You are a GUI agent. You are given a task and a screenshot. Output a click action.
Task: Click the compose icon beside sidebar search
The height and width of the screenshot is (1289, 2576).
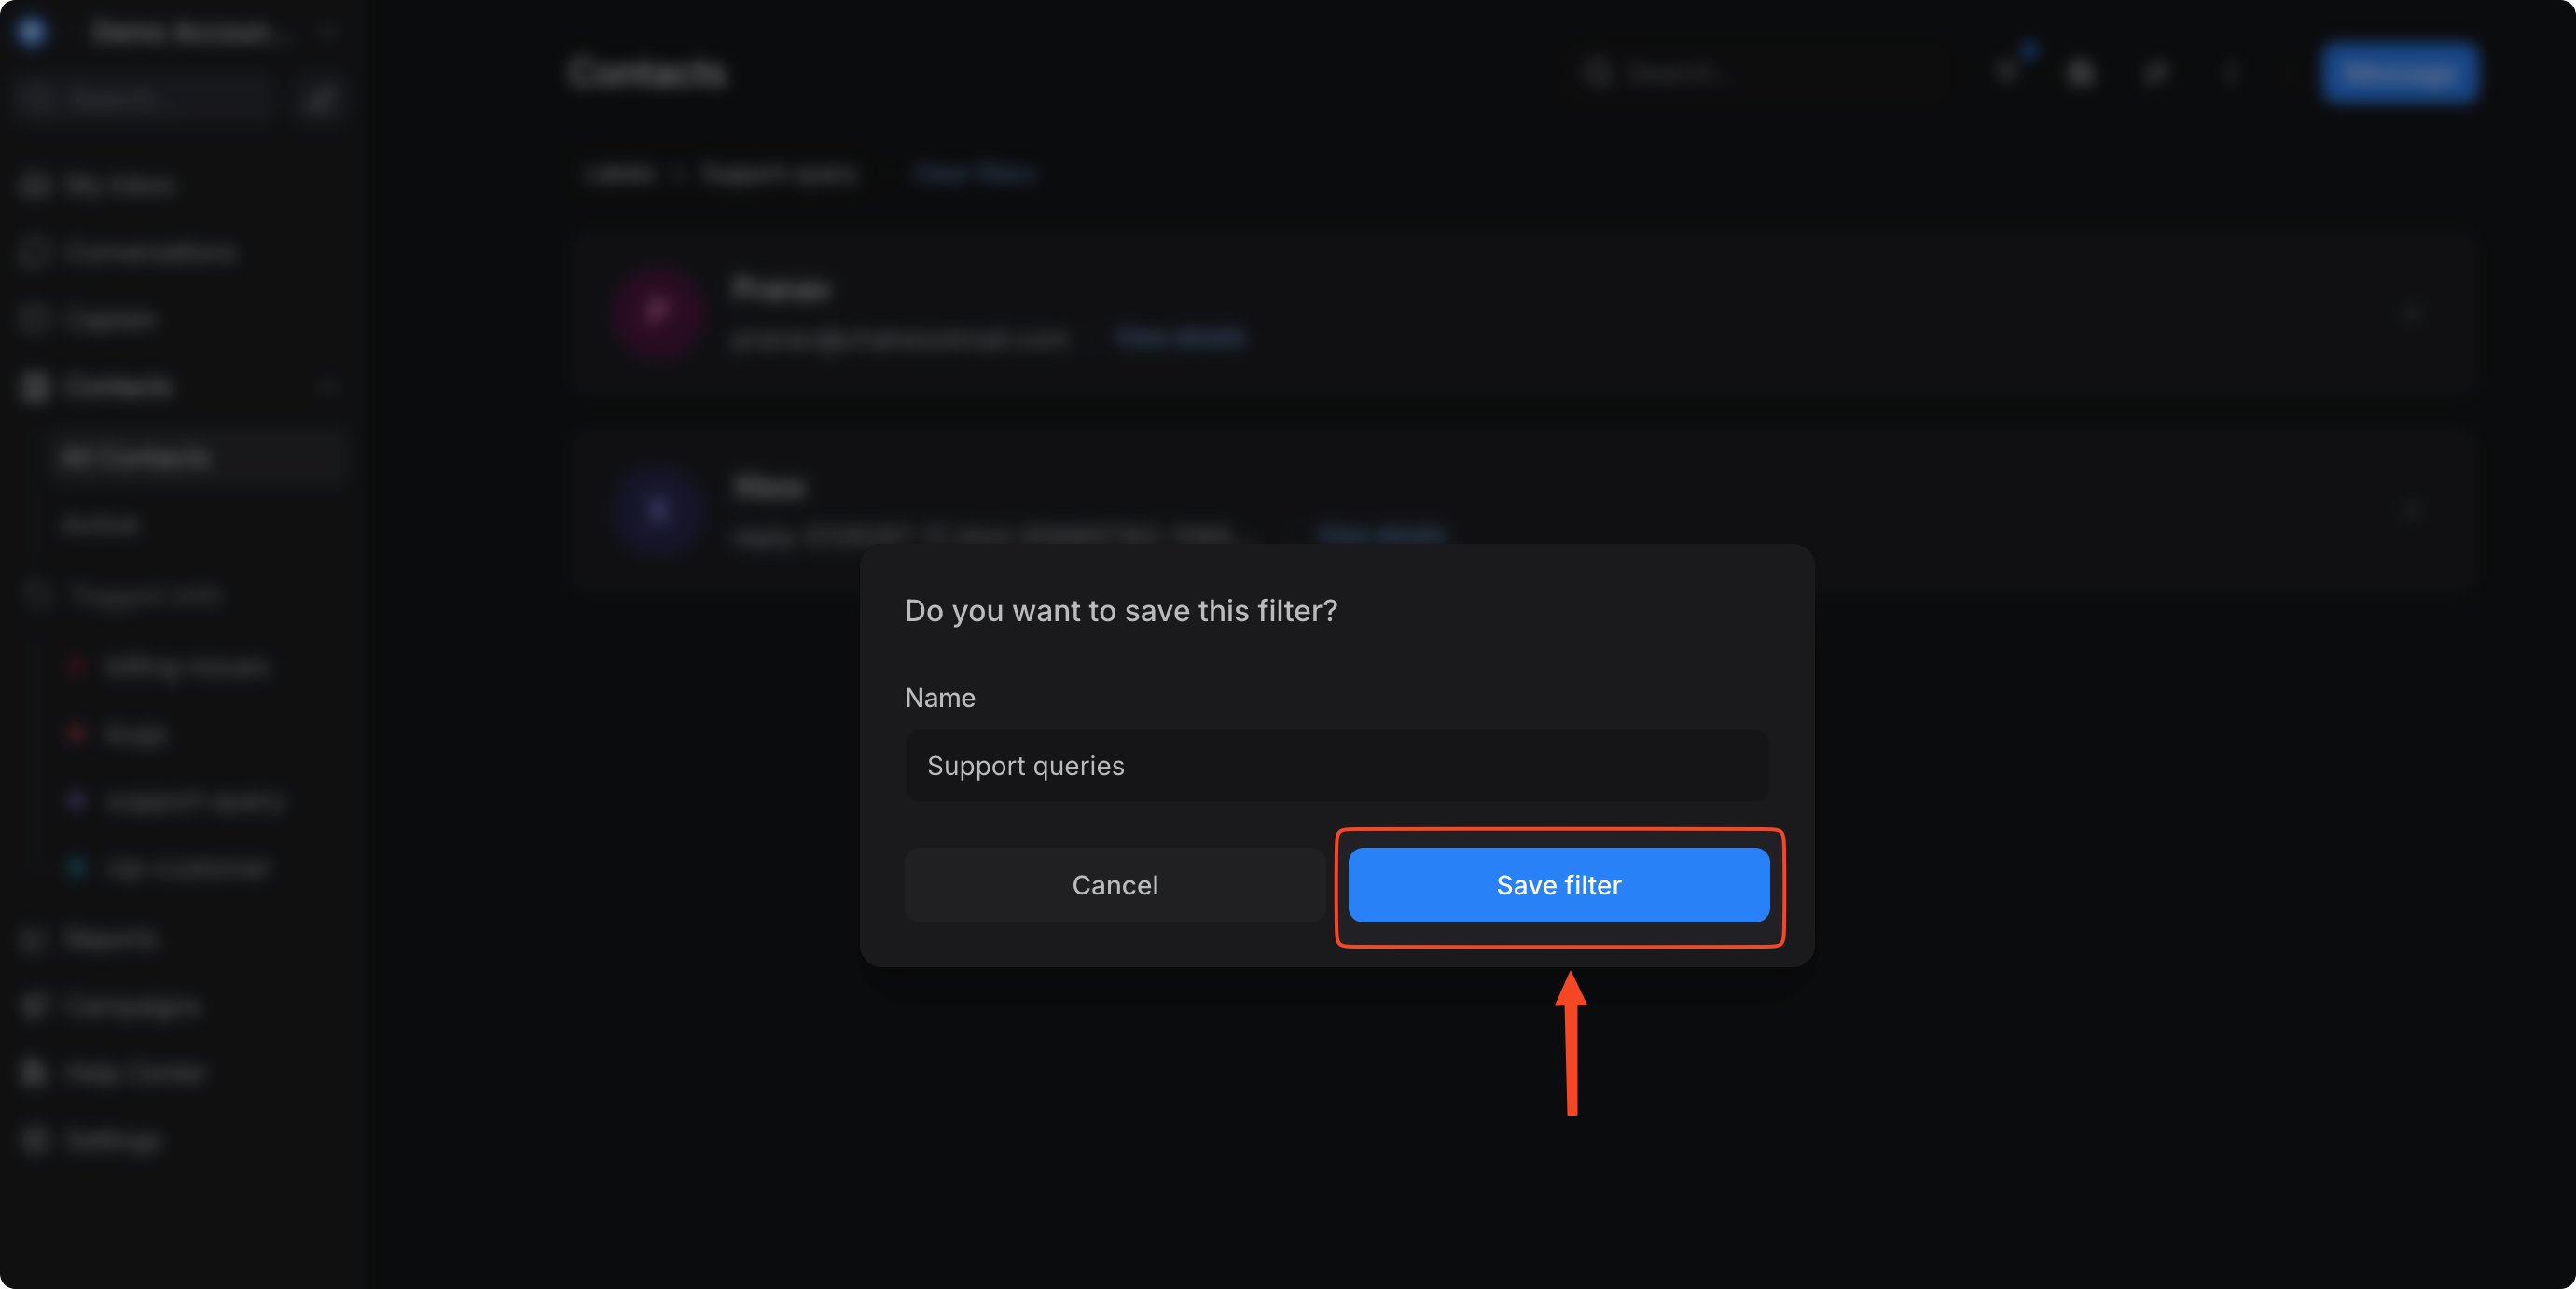click(x=321, y=98)
